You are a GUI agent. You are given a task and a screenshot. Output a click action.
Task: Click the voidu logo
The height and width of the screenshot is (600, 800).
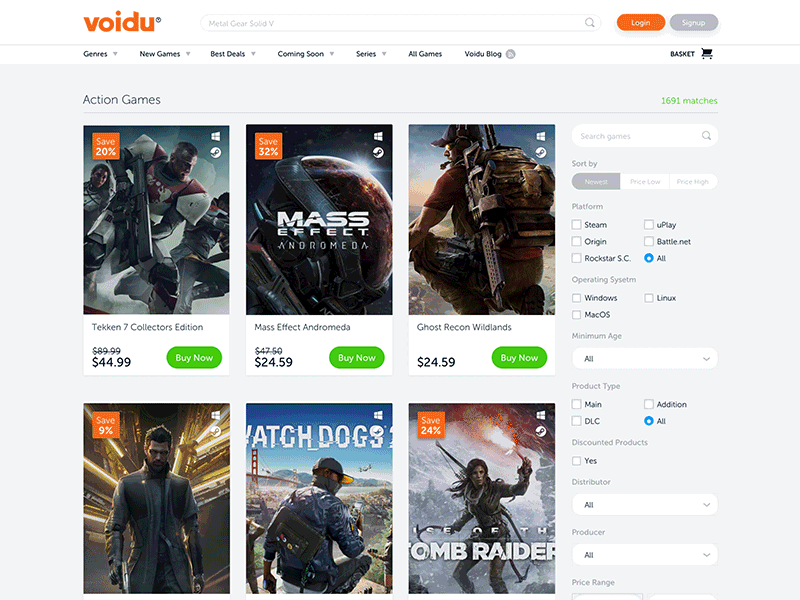pos(122,22)
